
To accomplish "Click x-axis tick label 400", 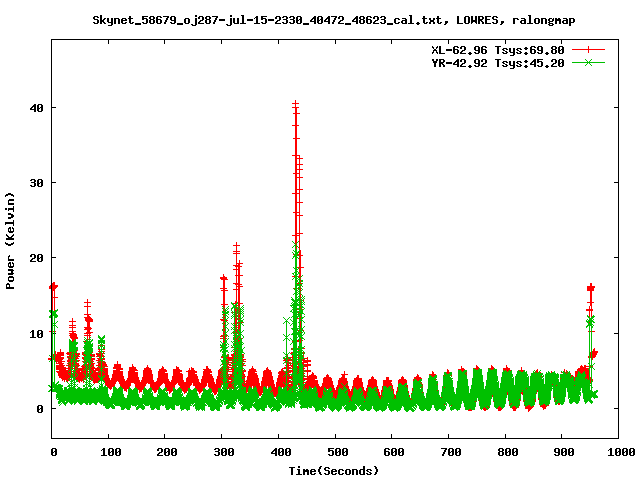I will pyautogui.click(x=280, y=452).
